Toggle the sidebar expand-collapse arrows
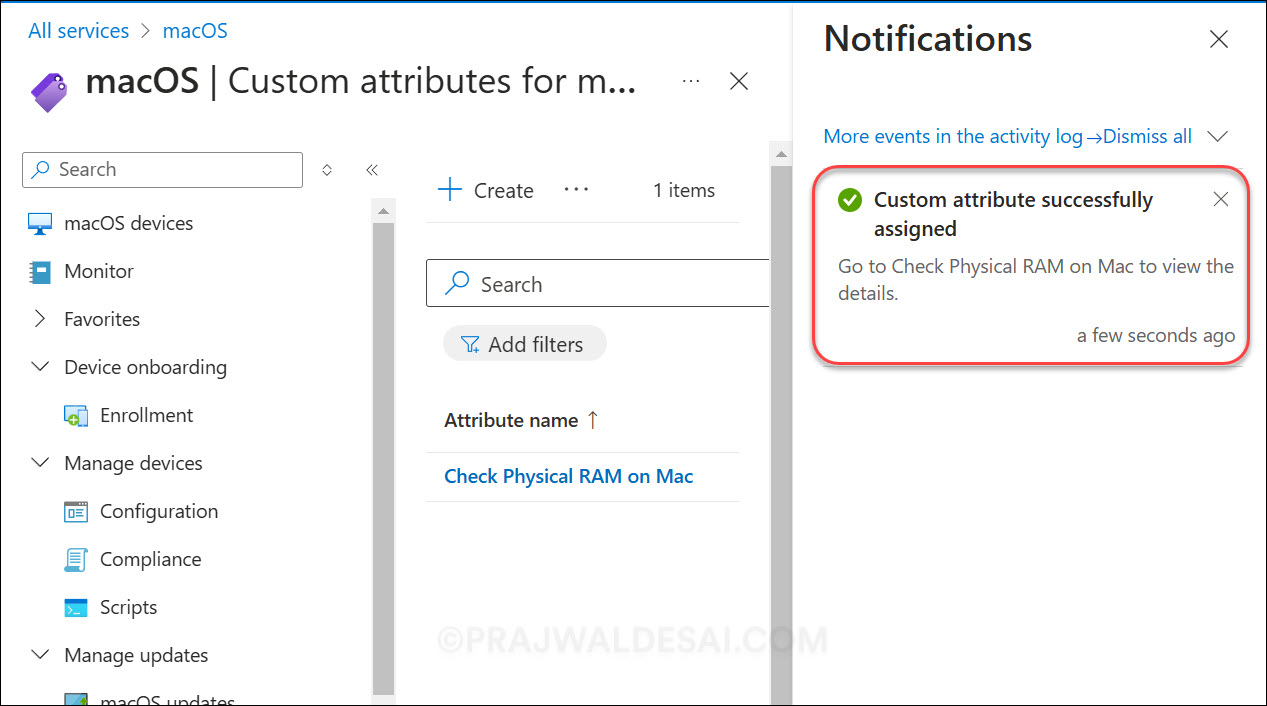The height and width of the screenshot is (706, 1267). pos(327,170)
